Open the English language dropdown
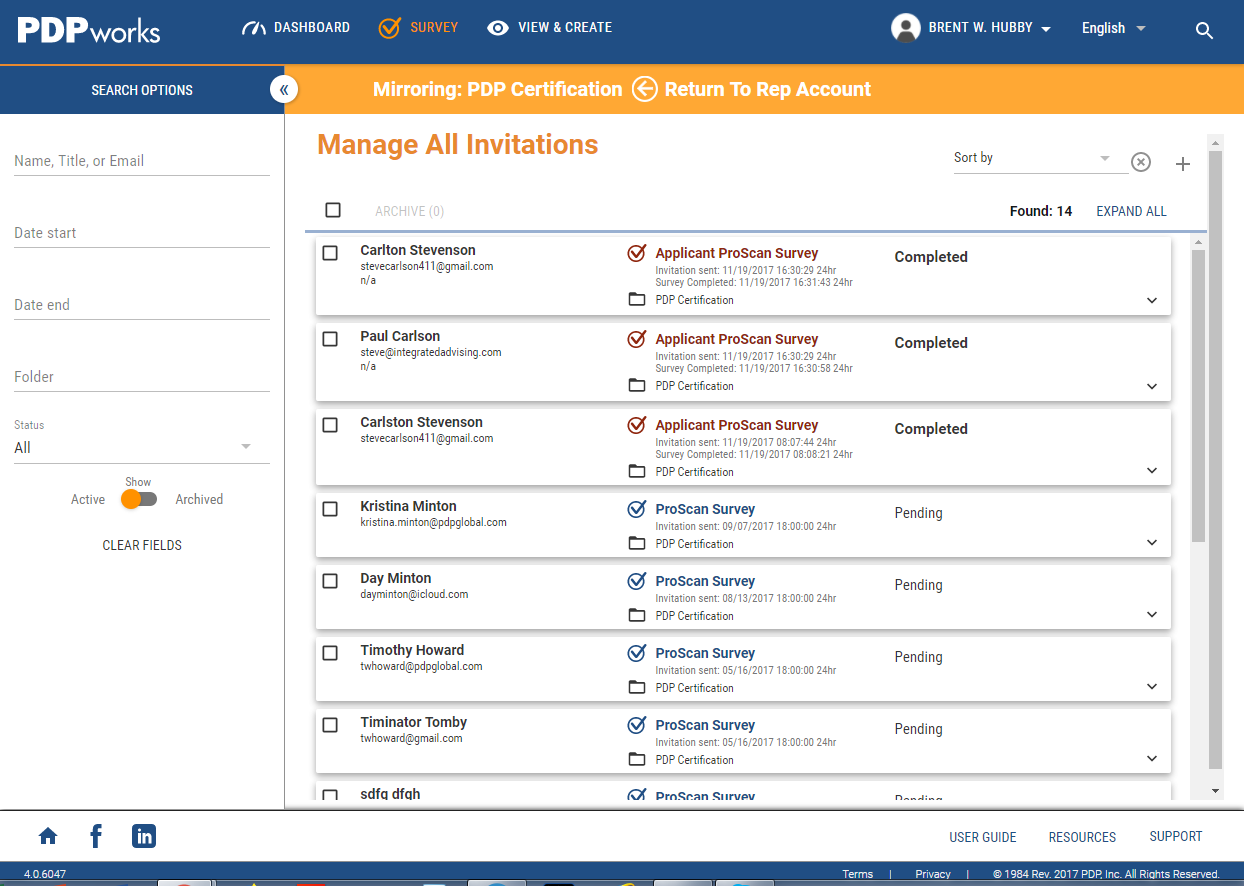This screenshot has width=1244, height=886. point(1113,28)
